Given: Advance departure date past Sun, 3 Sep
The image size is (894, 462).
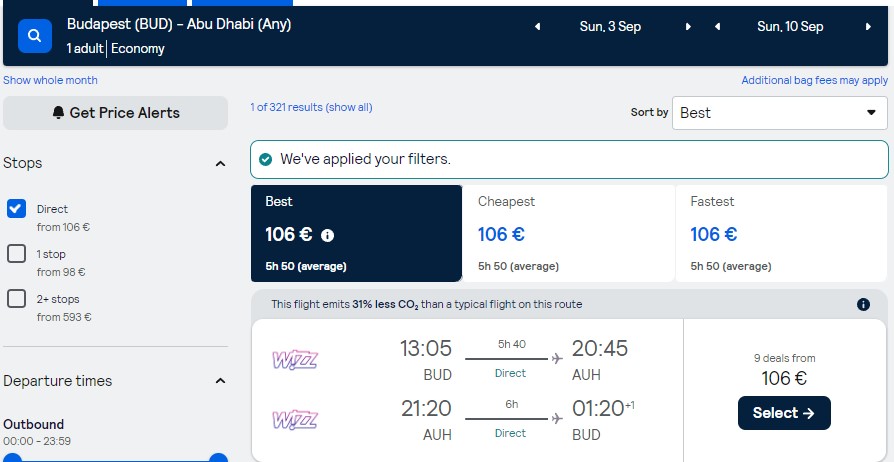Looking at the screenshot, I should (688, 27).
